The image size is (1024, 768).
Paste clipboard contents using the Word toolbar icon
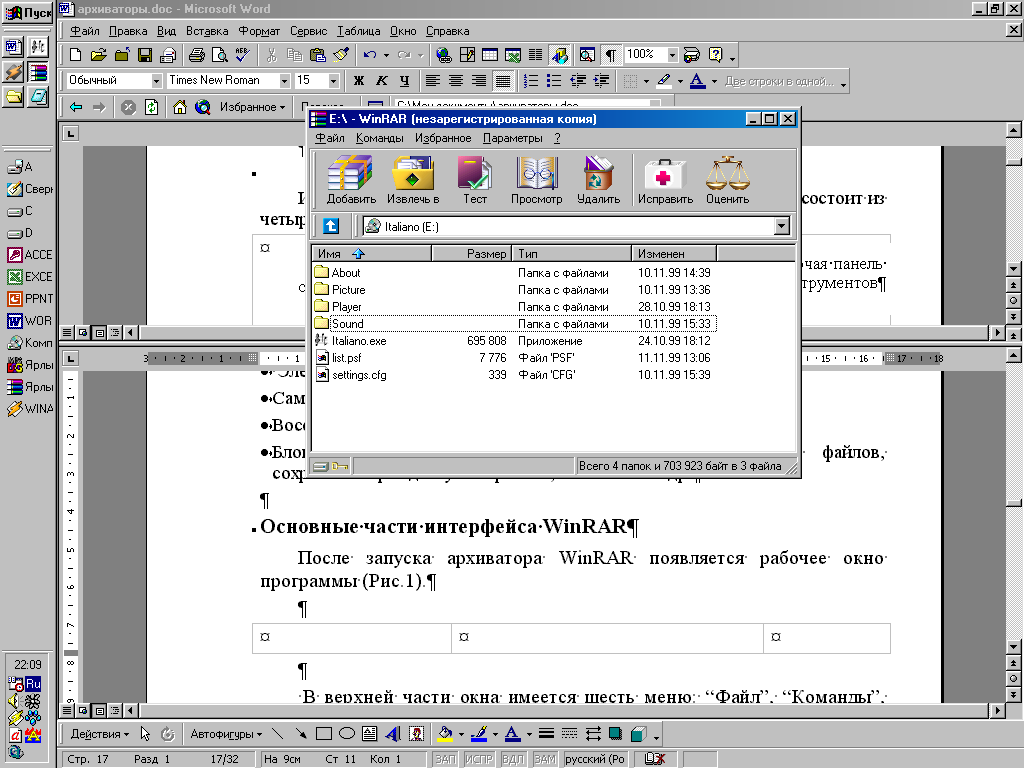[317, 55]
